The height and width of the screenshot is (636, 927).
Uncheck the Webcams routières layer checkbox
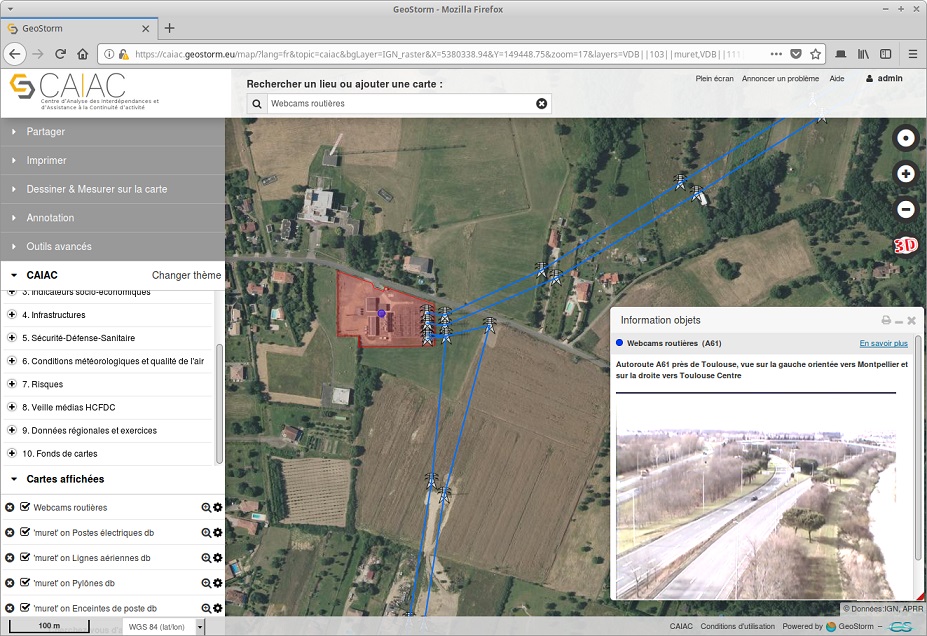[25, 507]
